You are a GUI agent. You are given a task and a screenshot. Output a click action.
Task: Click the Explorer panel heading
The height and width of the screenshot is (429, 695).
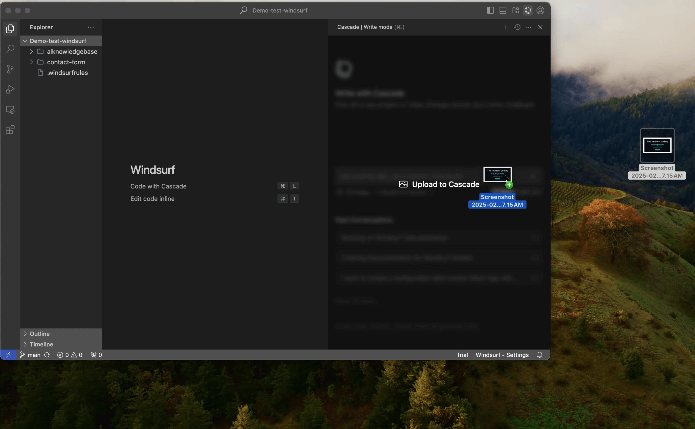click(41, 27)
